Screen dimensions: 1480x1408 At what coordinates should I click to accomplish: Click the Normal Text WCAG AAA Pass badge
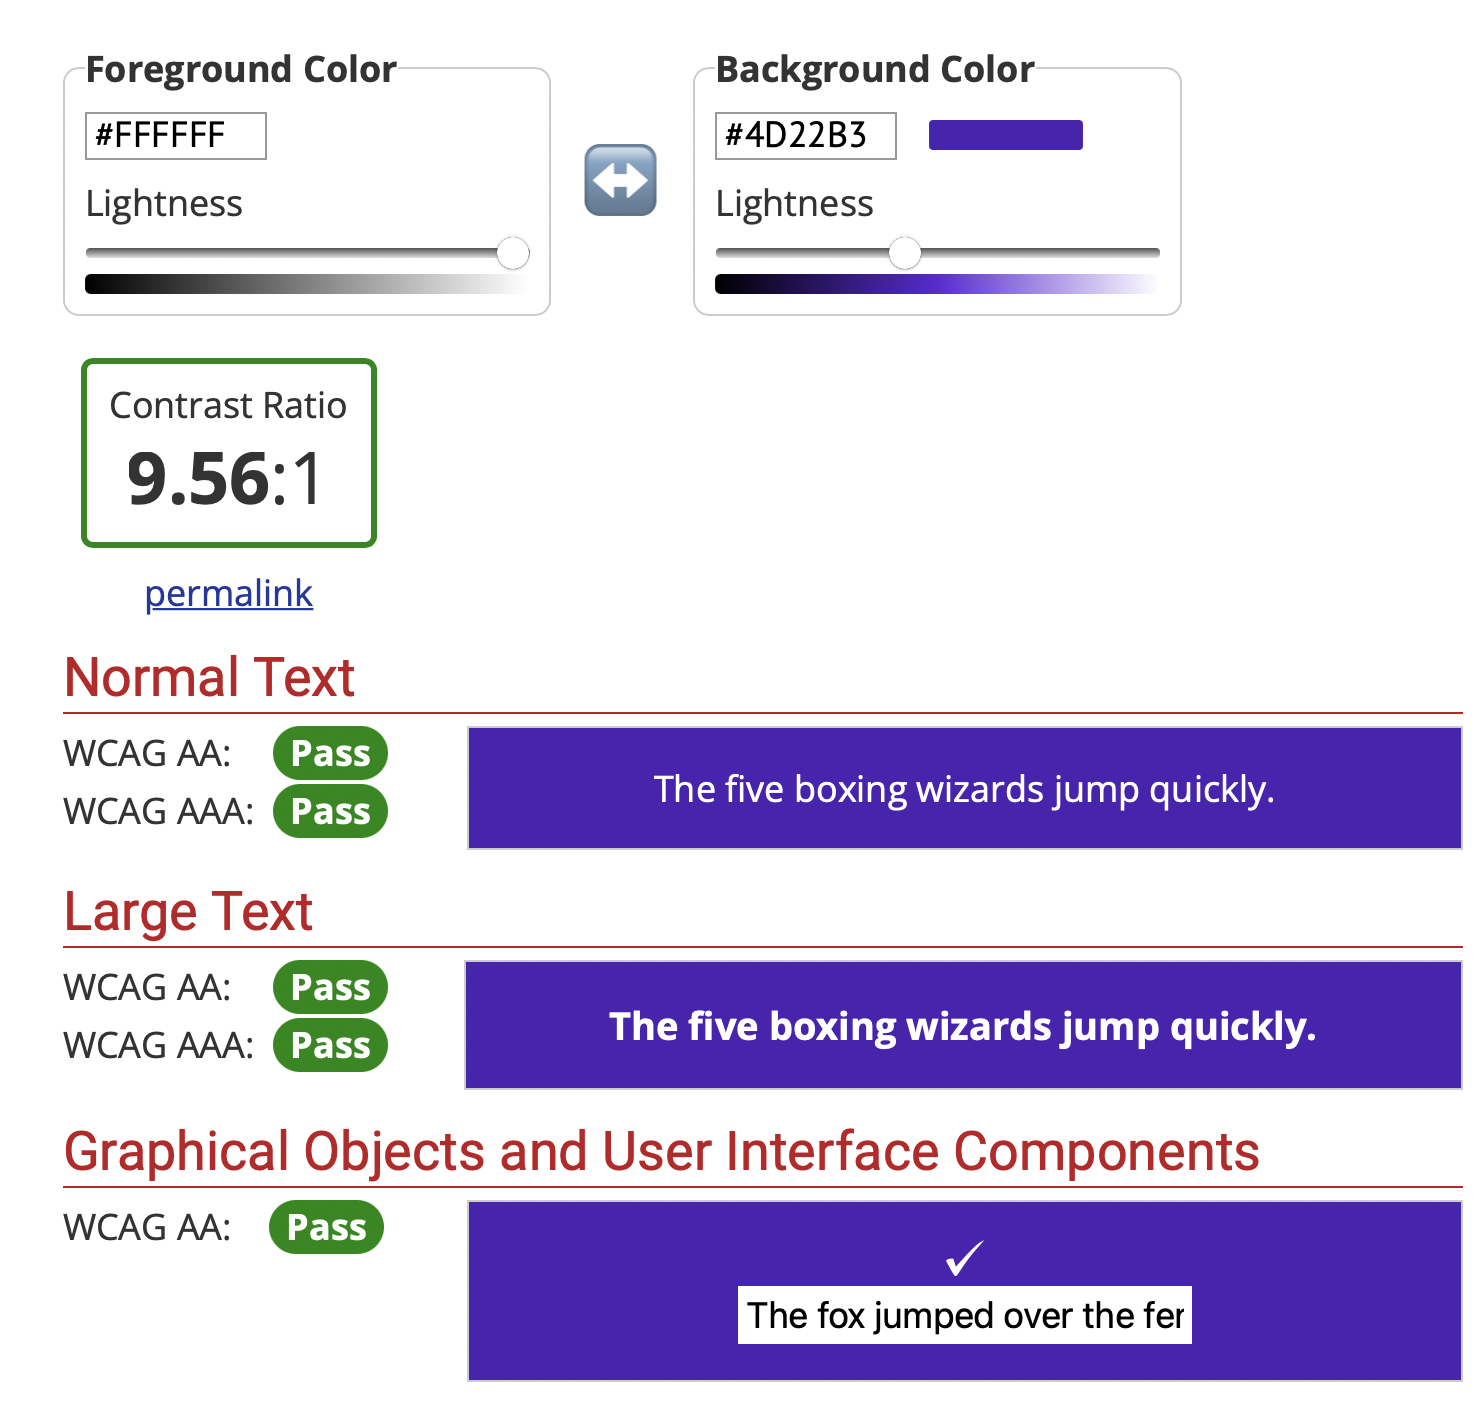coord(330,811)
